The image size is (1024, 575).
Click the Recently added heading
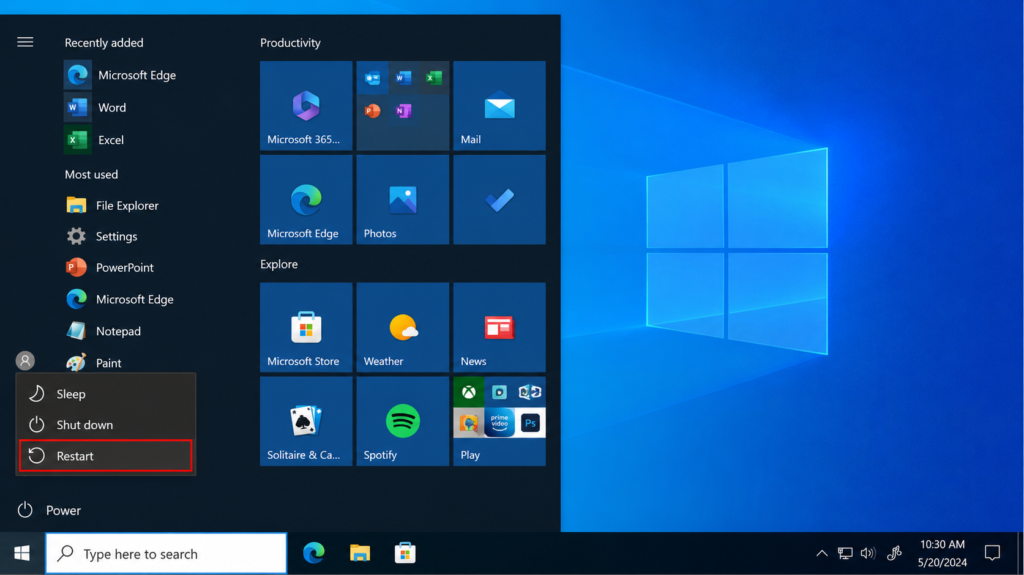click(x=104, y=42)
